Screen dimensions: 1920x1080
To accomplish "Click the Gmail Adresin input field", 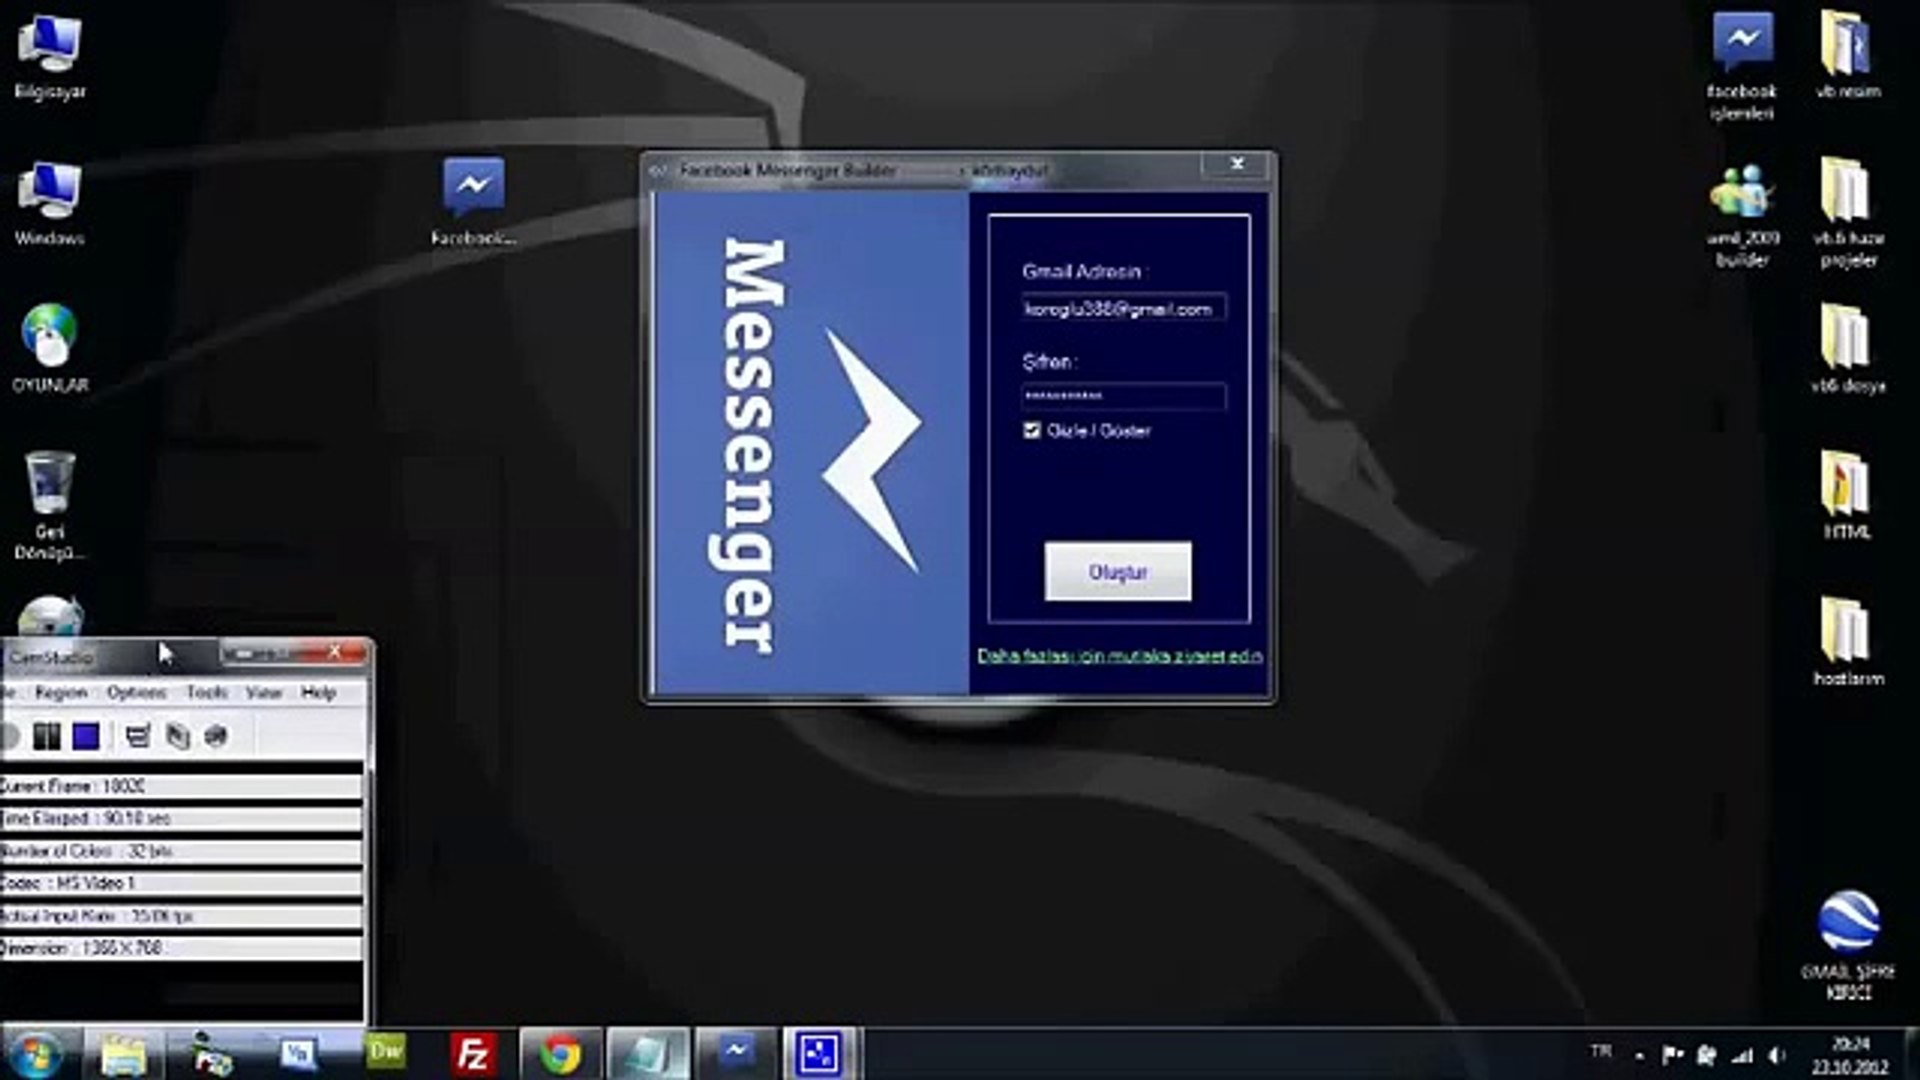I will 1123,309.
